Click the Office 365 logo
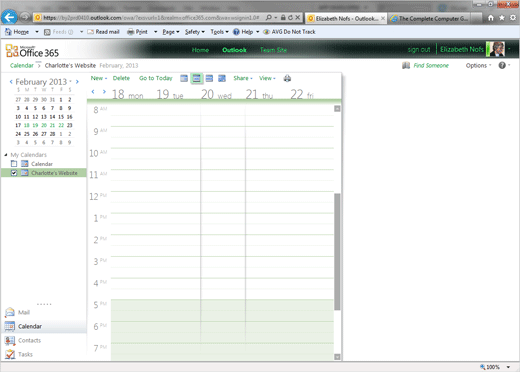Image resolution: width=520 pixels, height=372 pixels. 32,51
